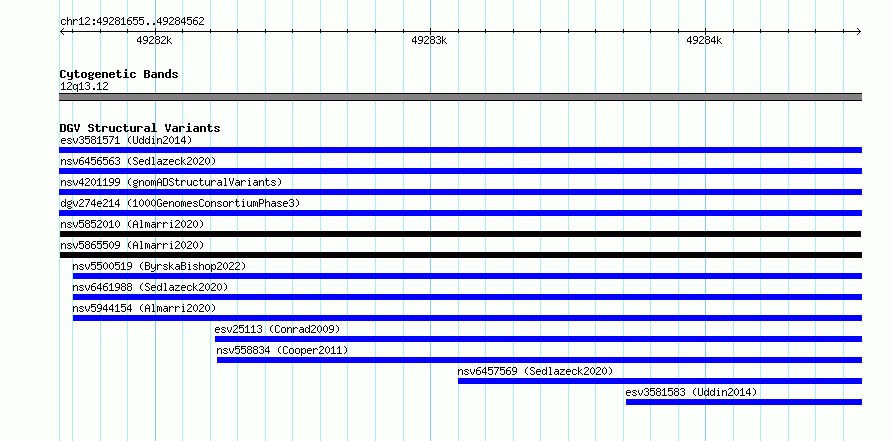The width and height of the screenshot is (890, 441).
Task: Select the nsv6456563 (Sedlazeck2020) label
Action: (138, 161)
